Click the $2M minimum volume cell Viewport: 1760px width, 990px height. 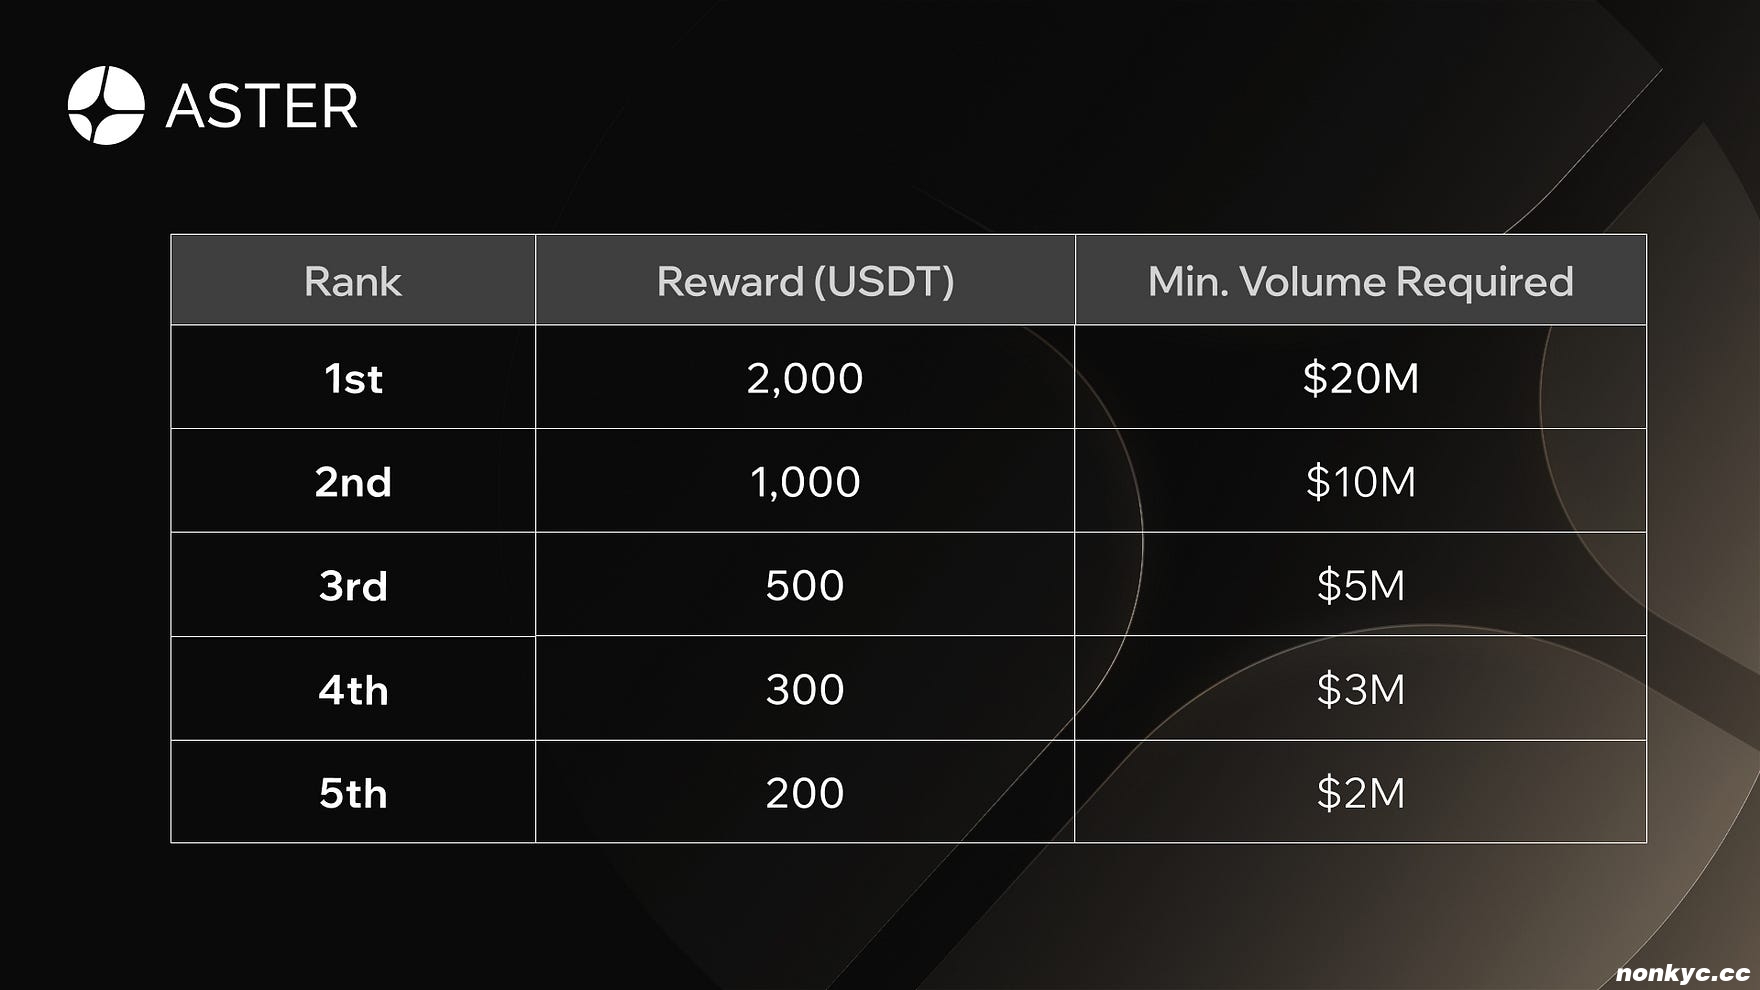point(1360,793)
